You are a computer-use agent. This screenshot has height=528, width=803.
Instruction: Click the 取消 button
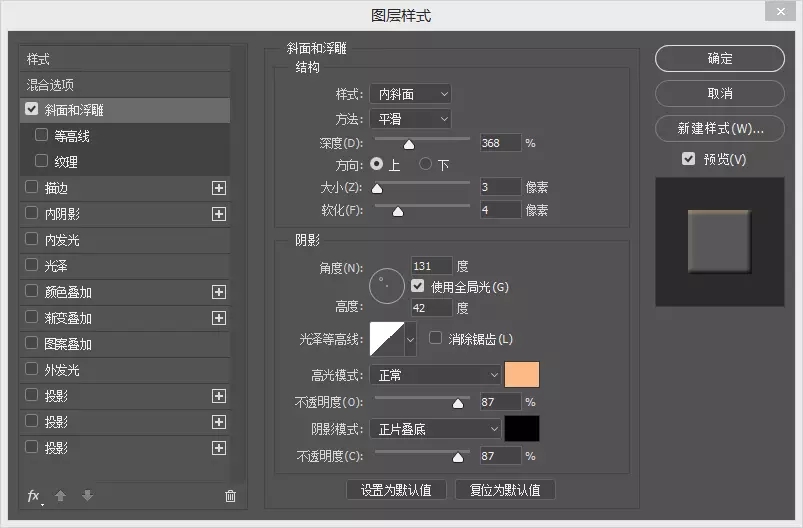click(x=720, y=93)
